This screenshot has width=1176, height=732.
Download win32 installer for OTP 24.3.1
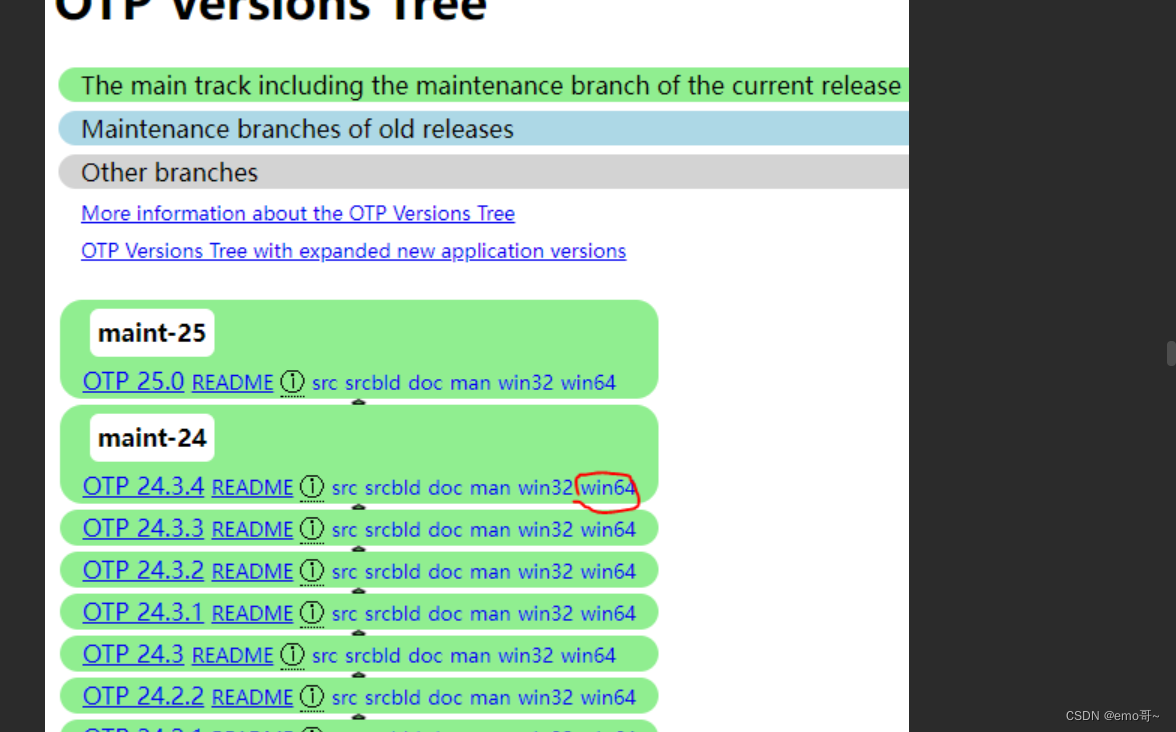545,614
